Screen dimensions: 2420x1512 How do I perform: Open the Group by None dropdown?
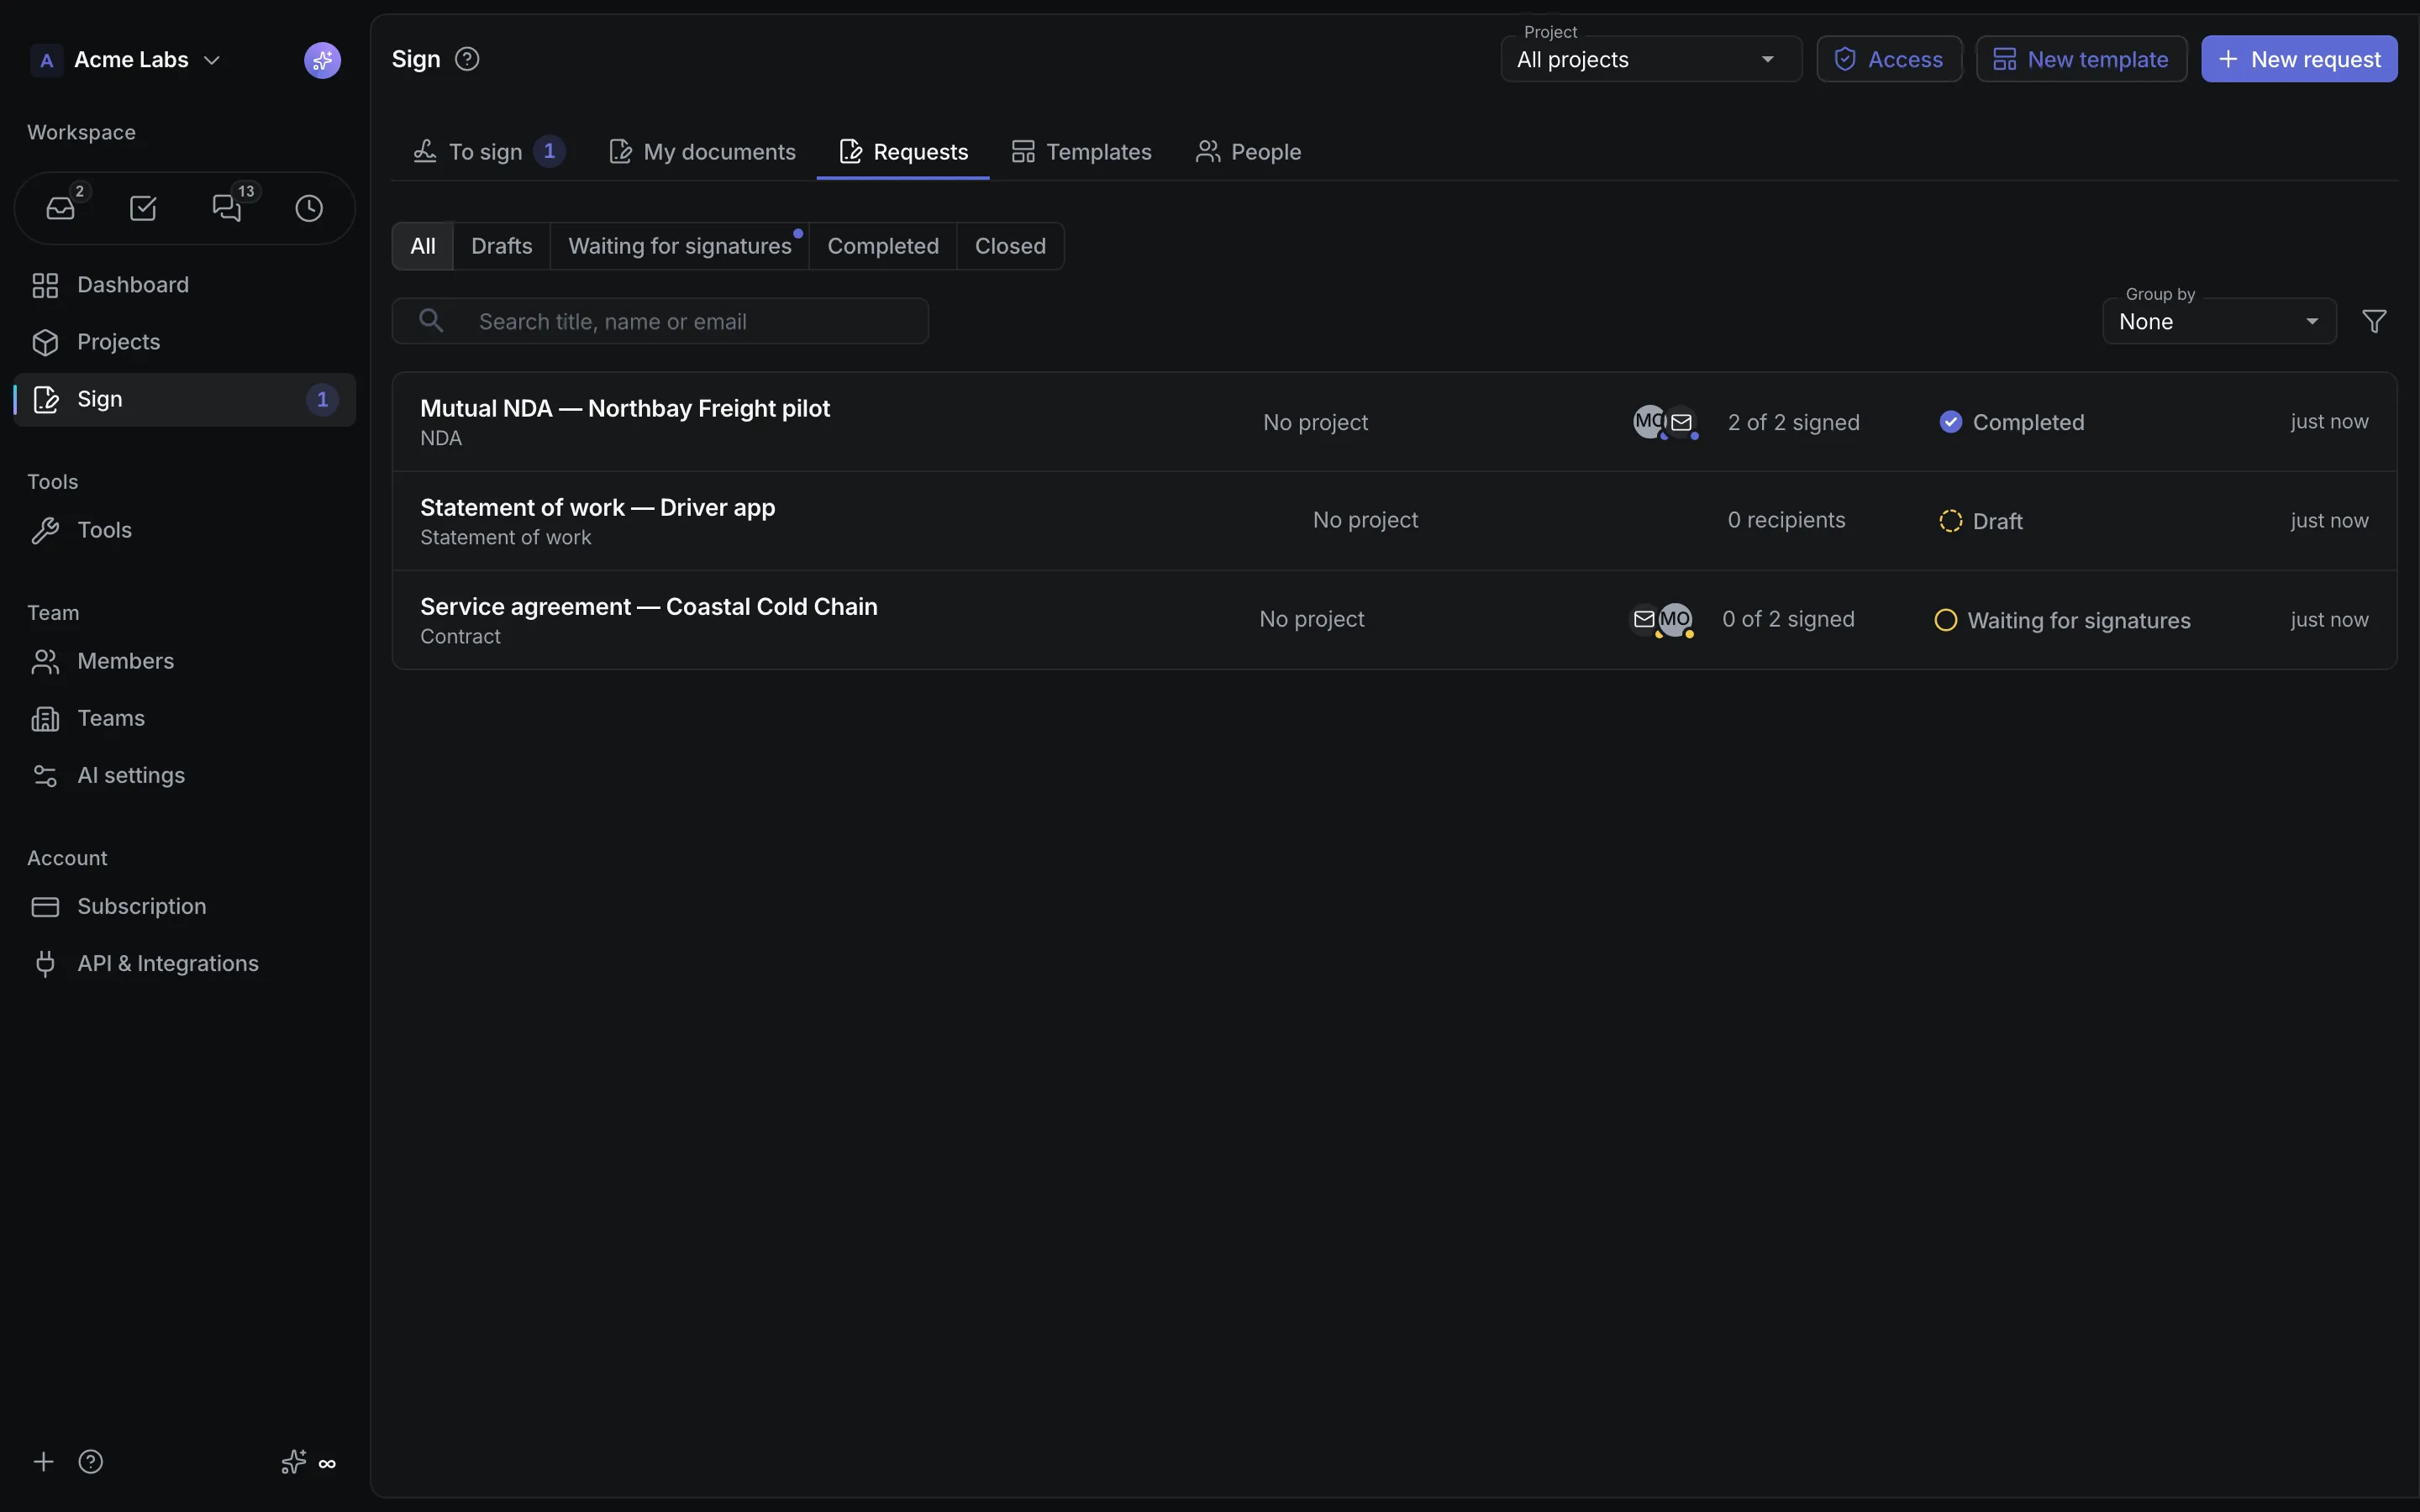tap(2219, 321)
